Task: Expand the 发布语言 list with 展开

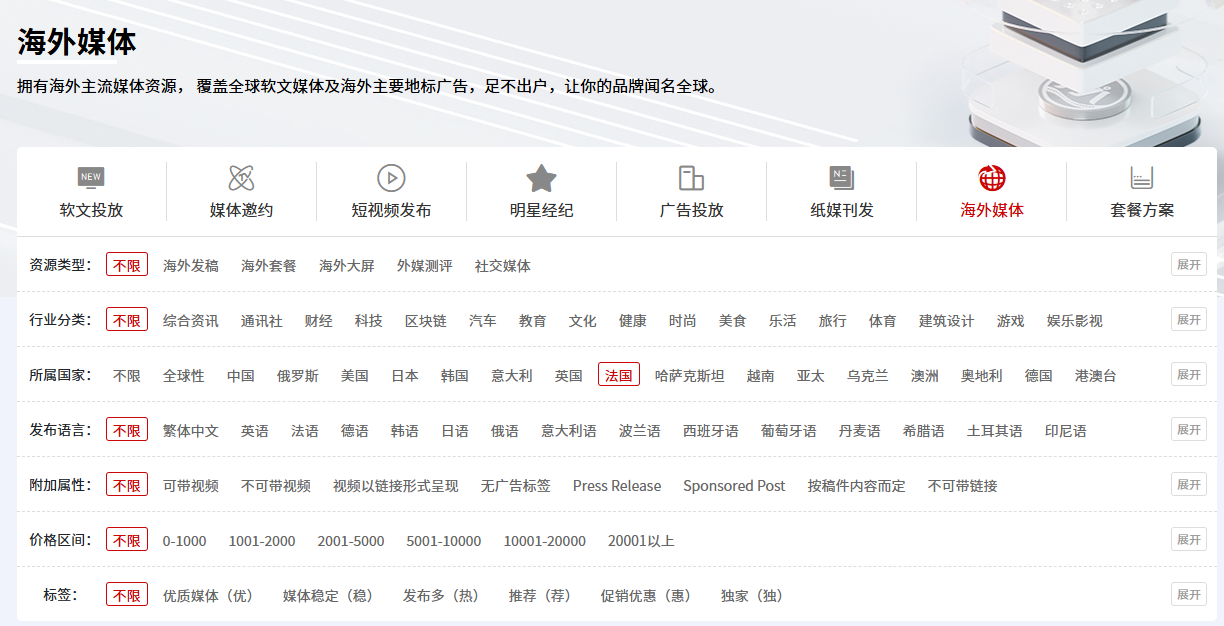Action: pyautogui.click(x=1188, y=430)
